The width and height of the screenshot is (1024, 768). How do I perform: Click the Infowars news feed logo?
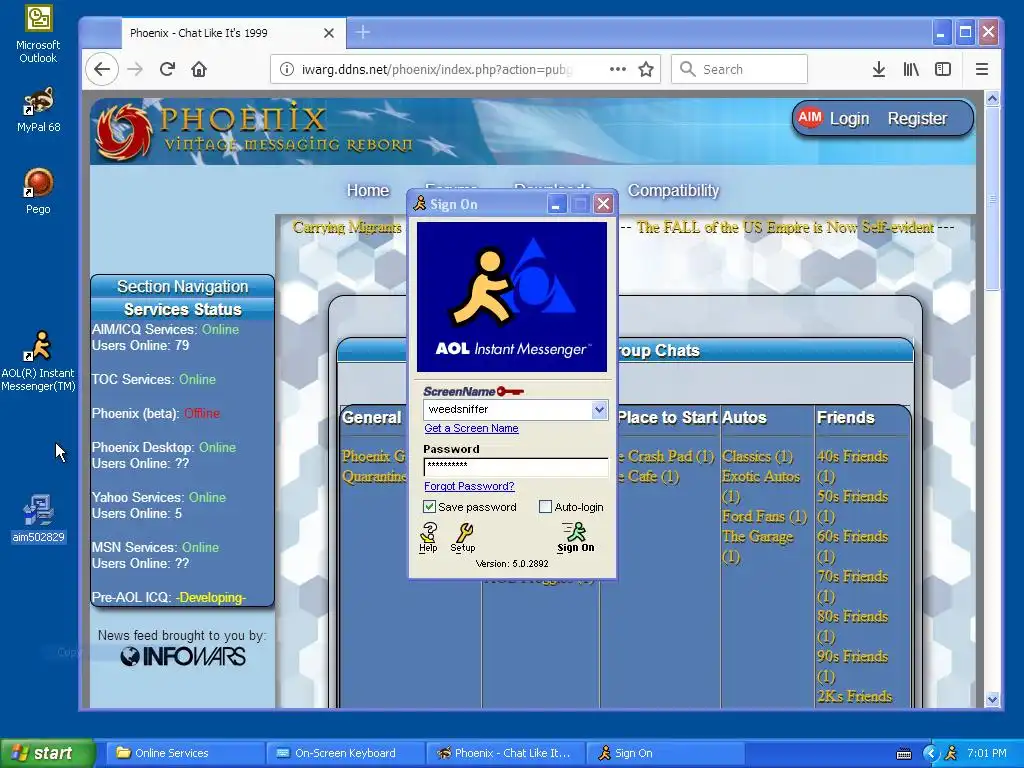pyautogui.click(x=183, y=656)
